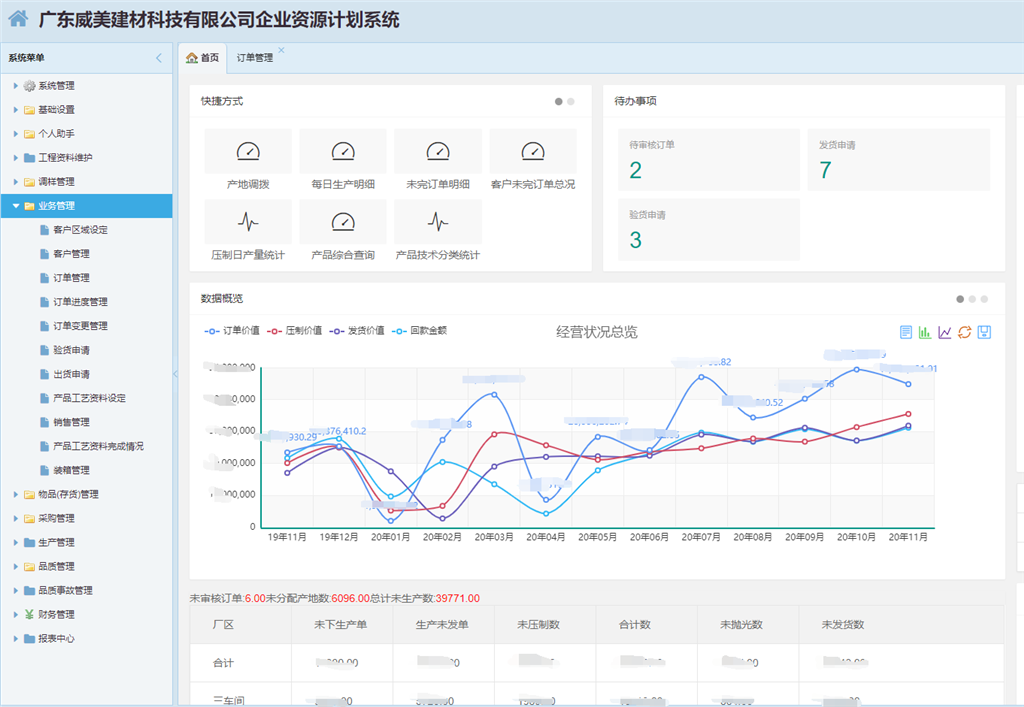Open the 未完订单明细 shortcut
The image size is (1024, 707).
coord(438,159)
